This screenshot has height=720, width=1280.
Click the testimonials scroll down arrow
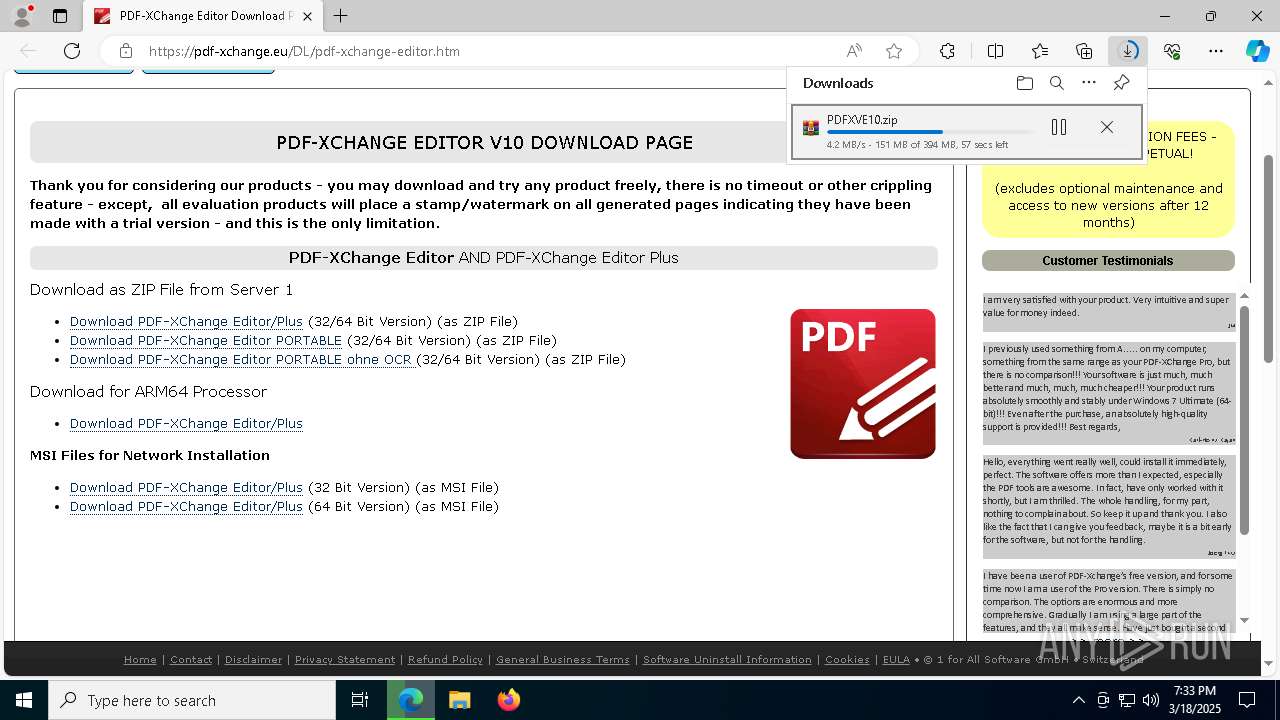click(x=1244, y=621)
